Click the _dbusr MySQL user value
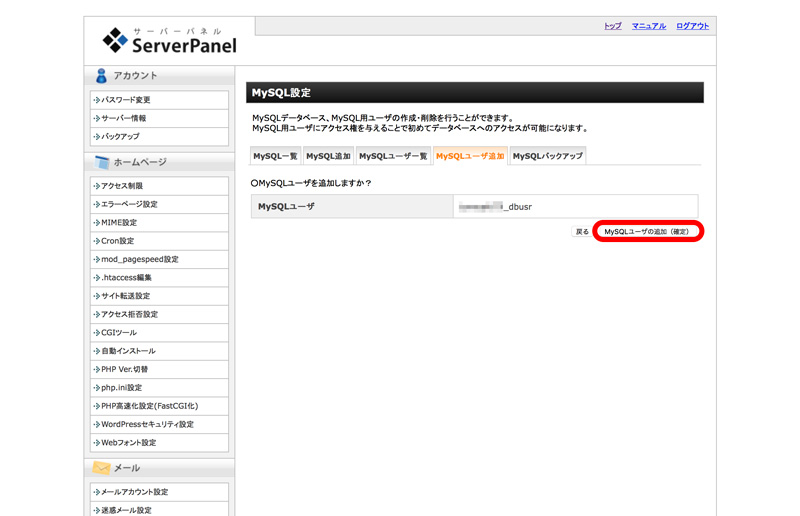Viewport: 800px width, 516px height. pos(495,207)
